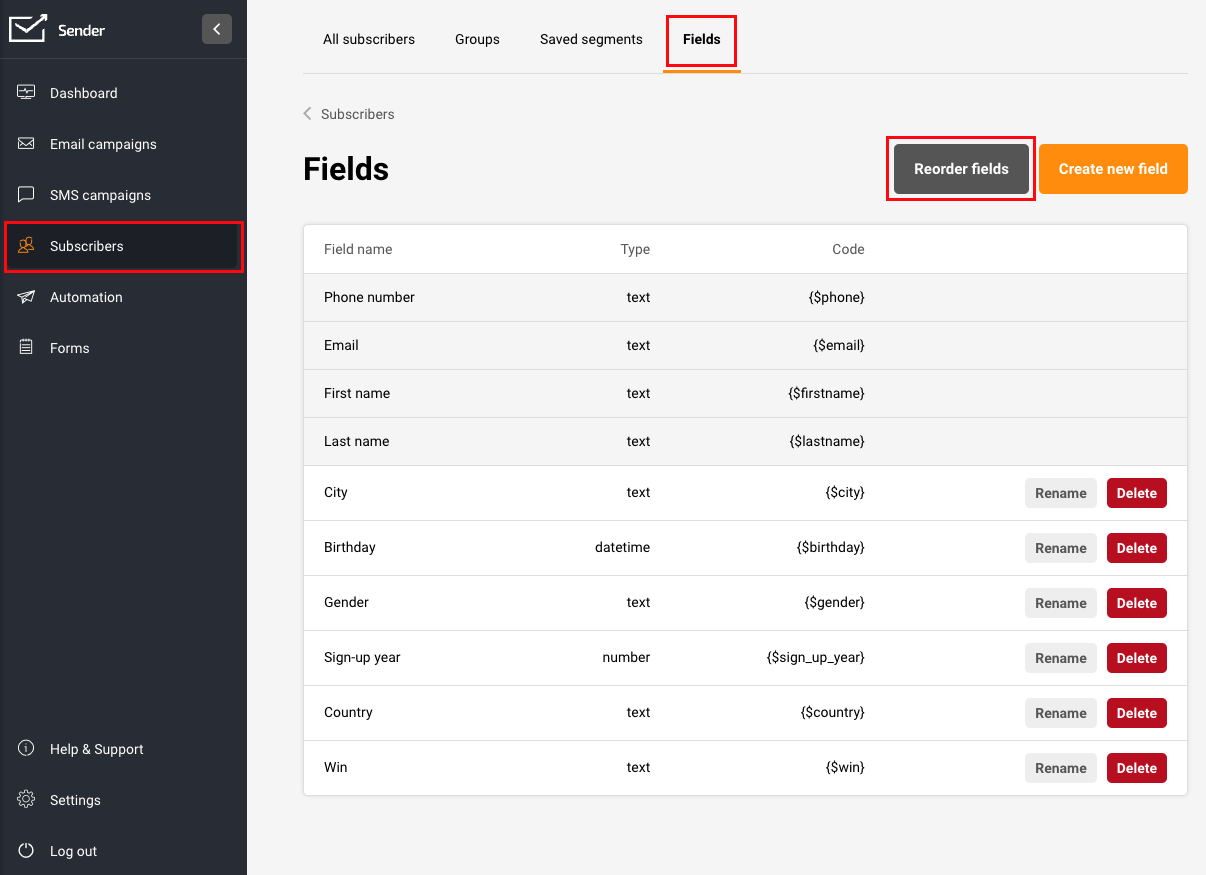Open the Groups tab
The width and height of the screenshot is (1206, 875).
[477, 39]
